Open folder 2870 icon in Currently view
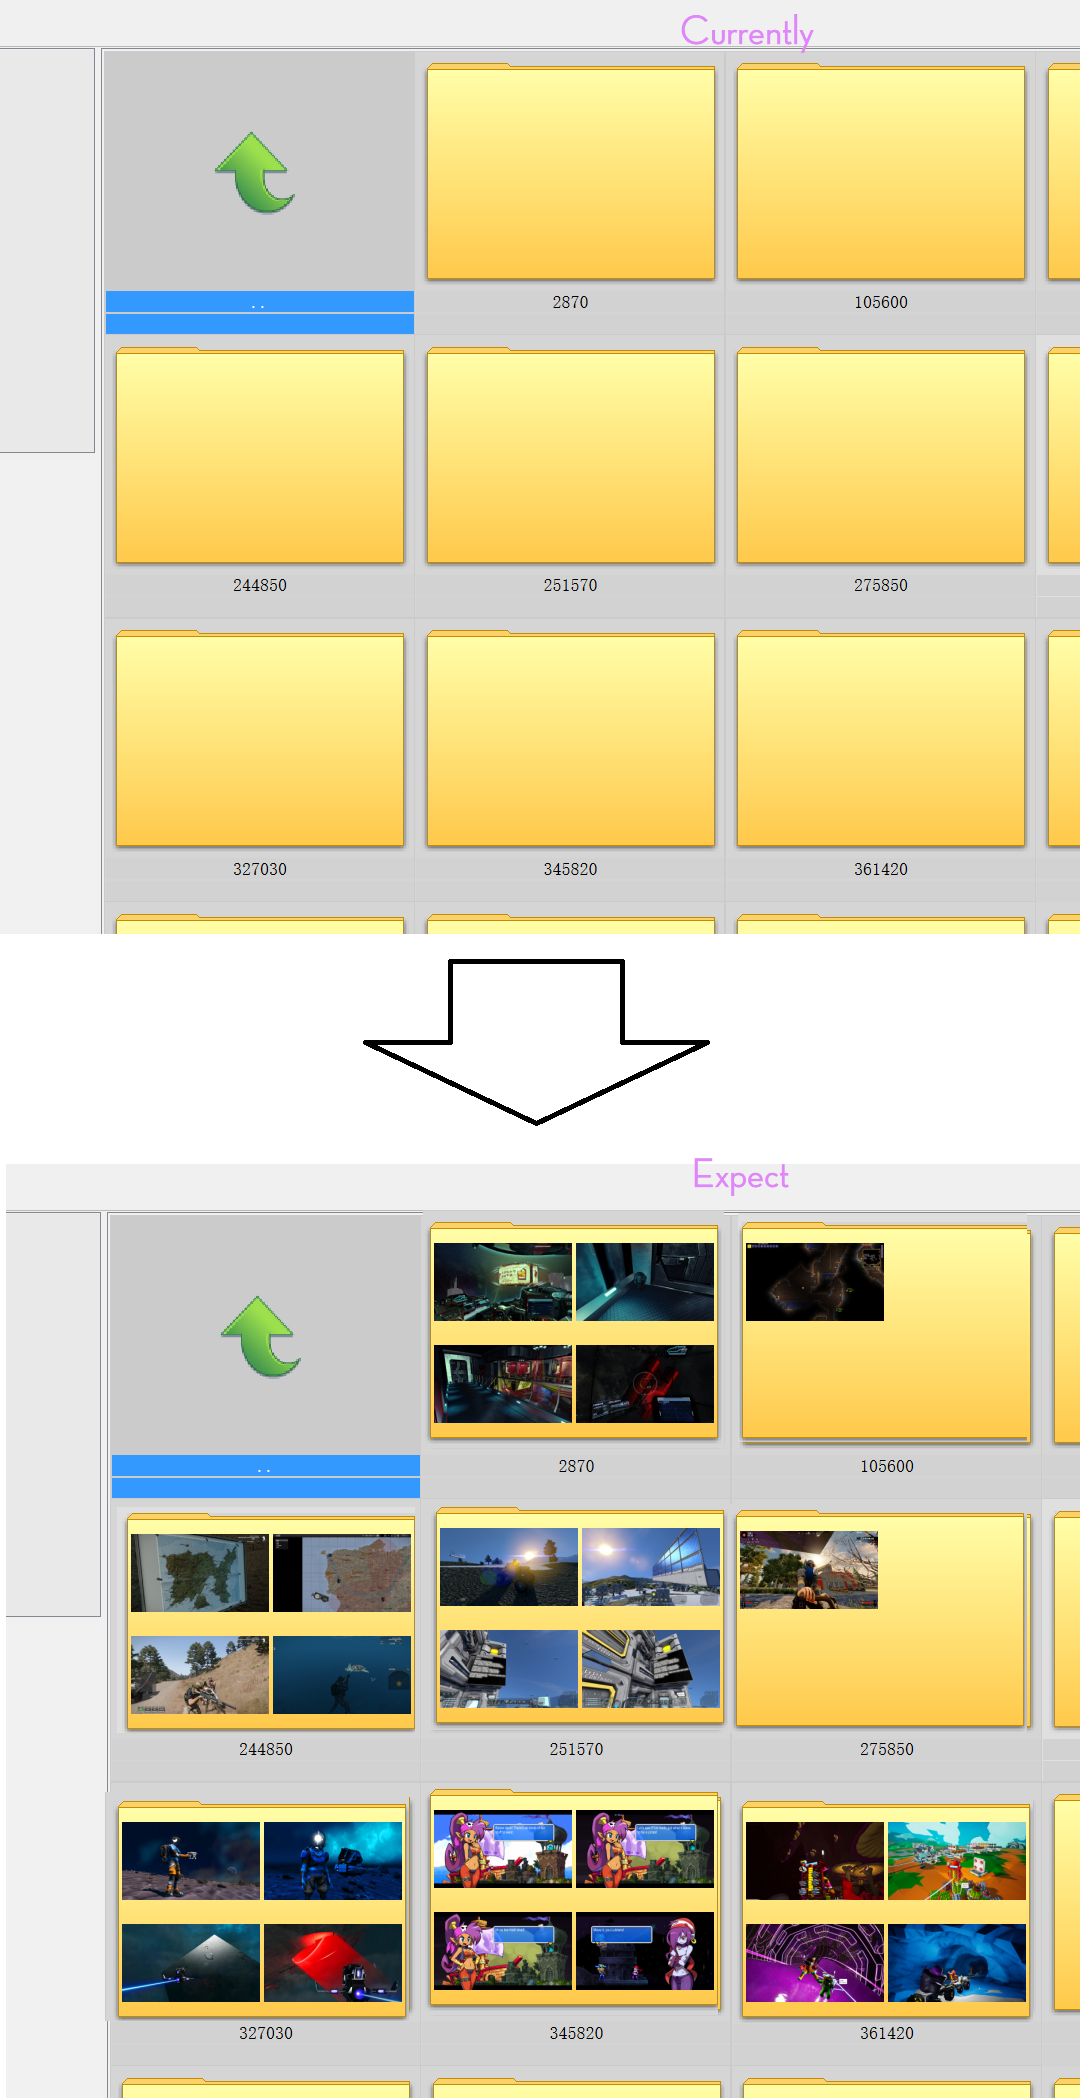1080x2098 pixels. coord(571,172)
